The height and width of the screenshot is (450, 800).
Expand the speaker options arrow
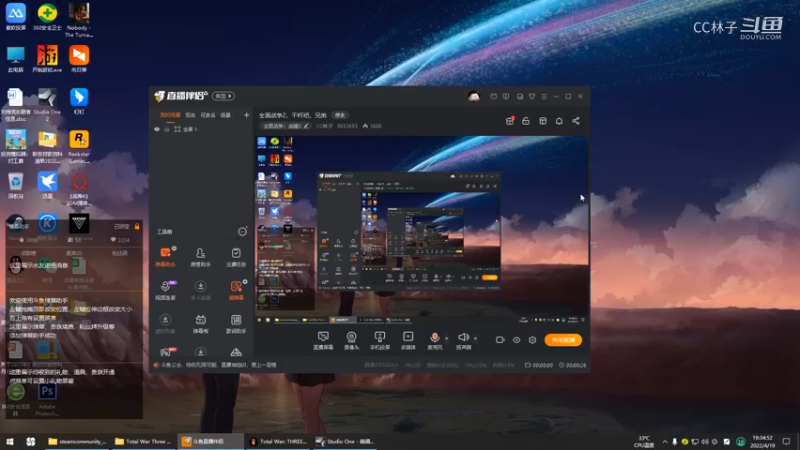click(475, 338)
